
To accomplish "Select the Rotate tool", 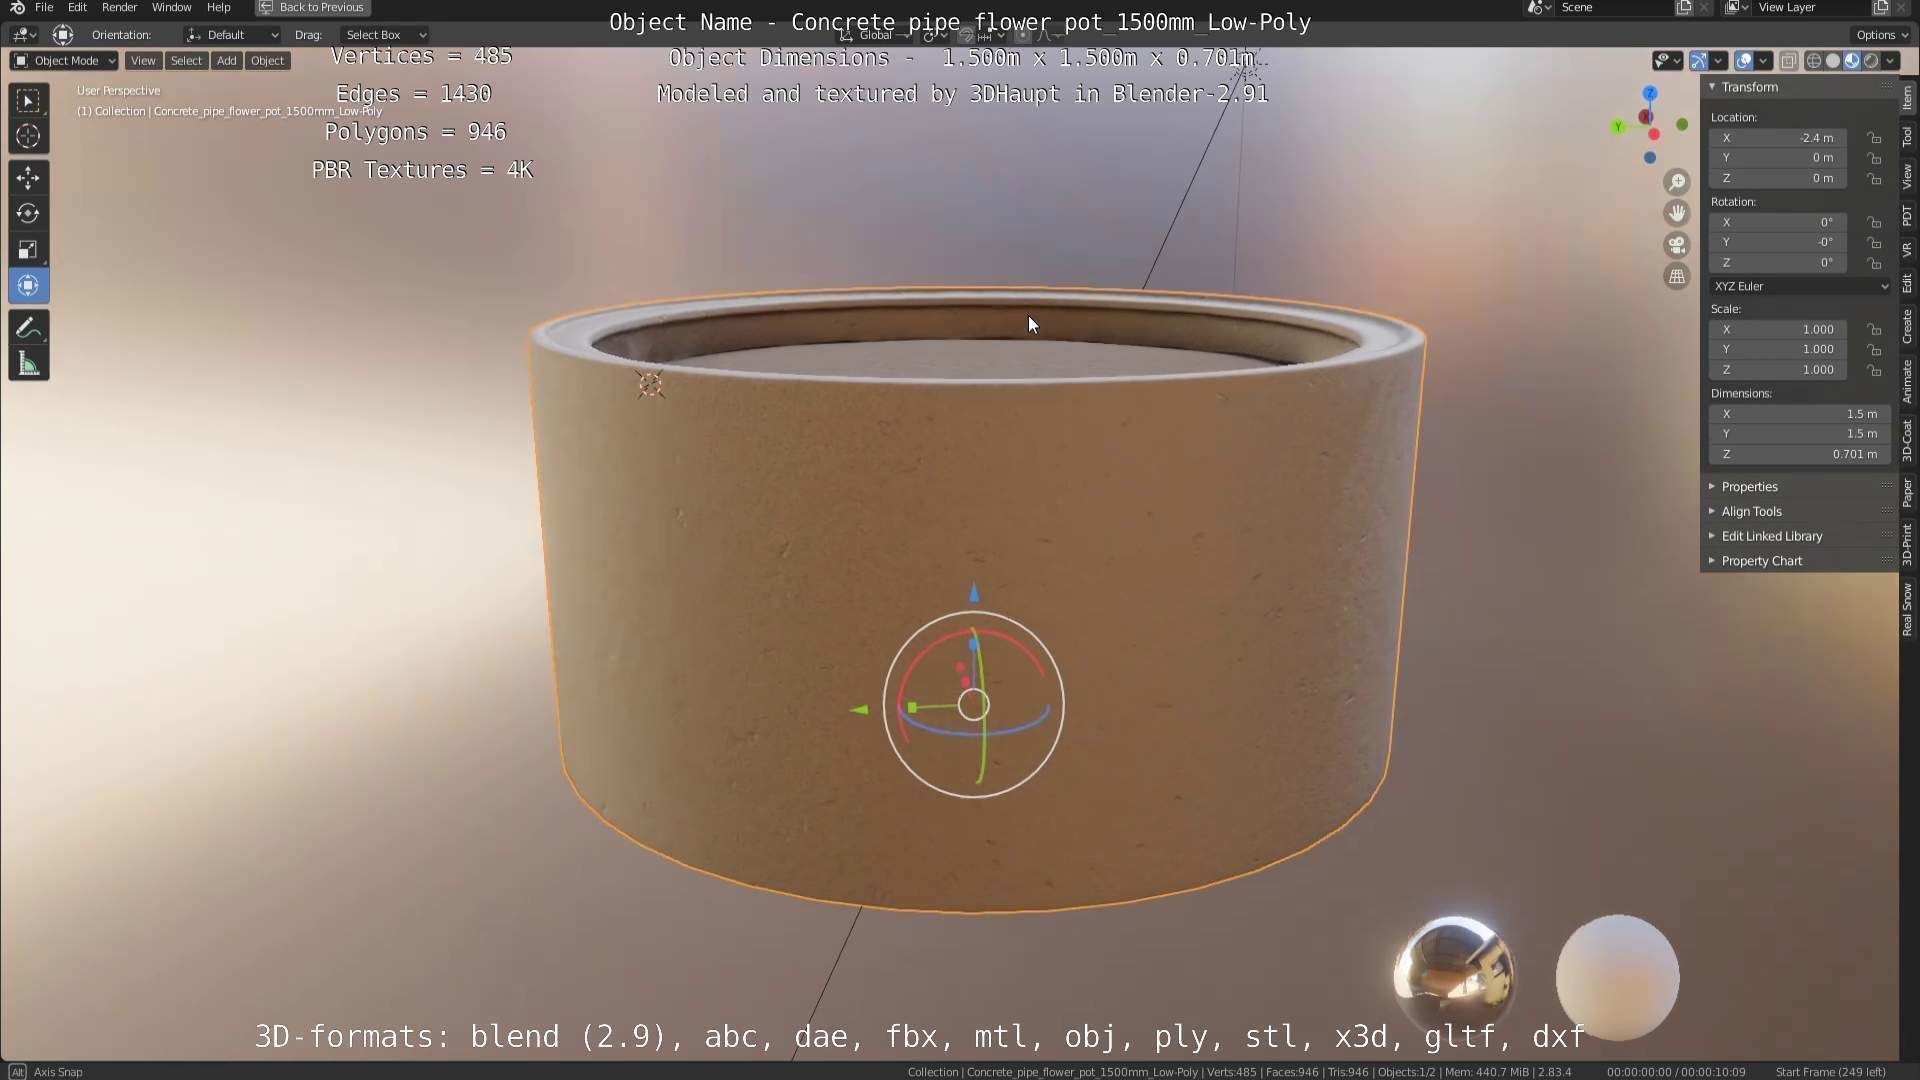I will (28, 213).
